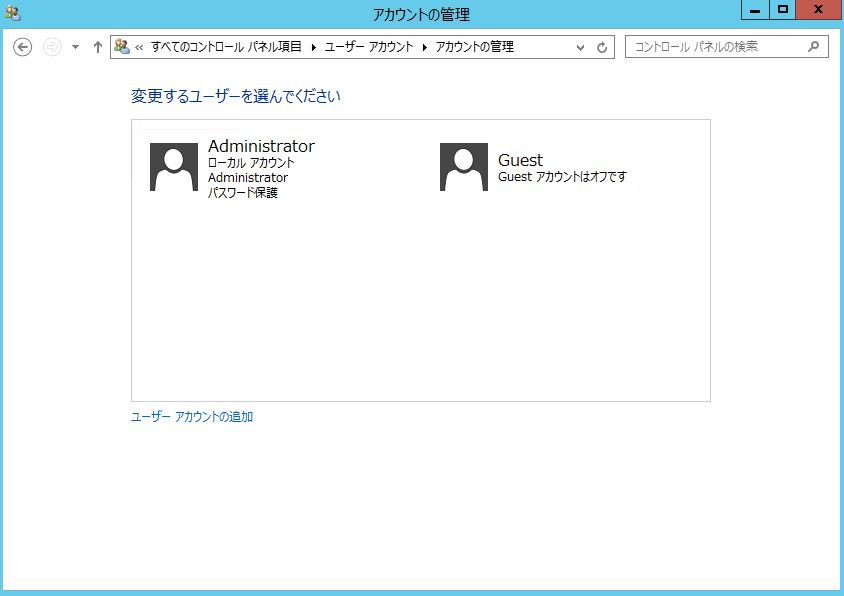This screenshot has width=844, height=596.
Task: Expand the breadcrumb overflow chevron in address bar
Action: [x=142, y=46]
